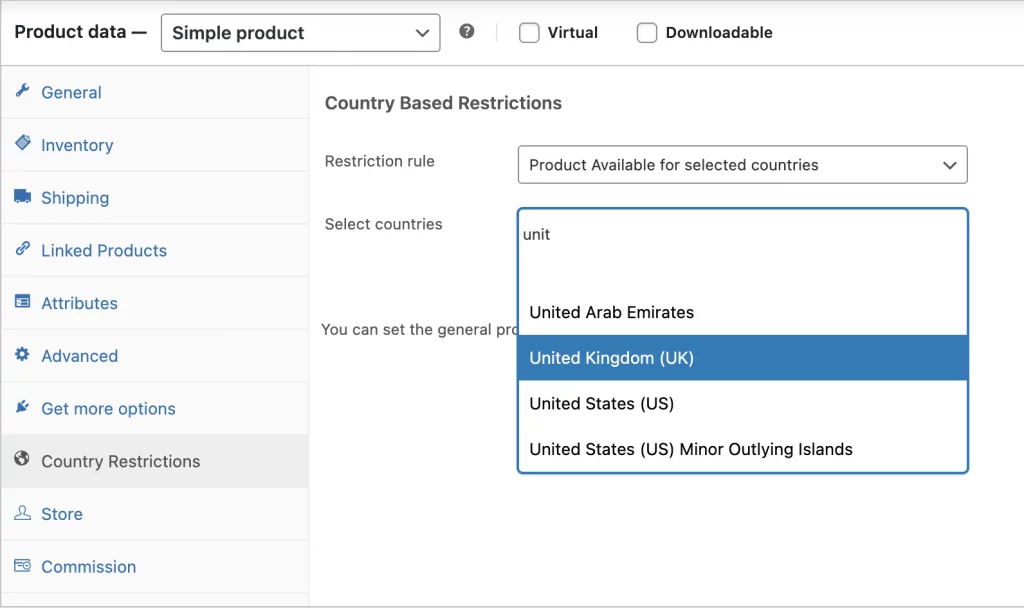Click the Attributes table icon
The height and width of the screenshot is (608, 1024).
(22, 303)
